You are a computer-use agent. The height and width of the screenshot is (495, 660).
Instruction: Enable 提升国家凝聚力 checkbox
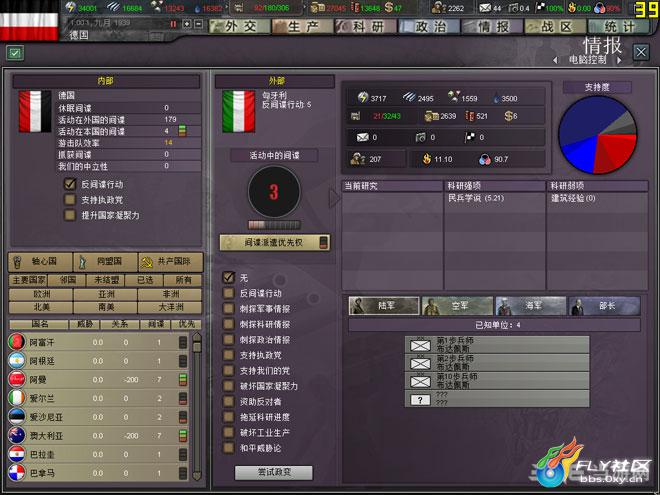tap(70, 215)
